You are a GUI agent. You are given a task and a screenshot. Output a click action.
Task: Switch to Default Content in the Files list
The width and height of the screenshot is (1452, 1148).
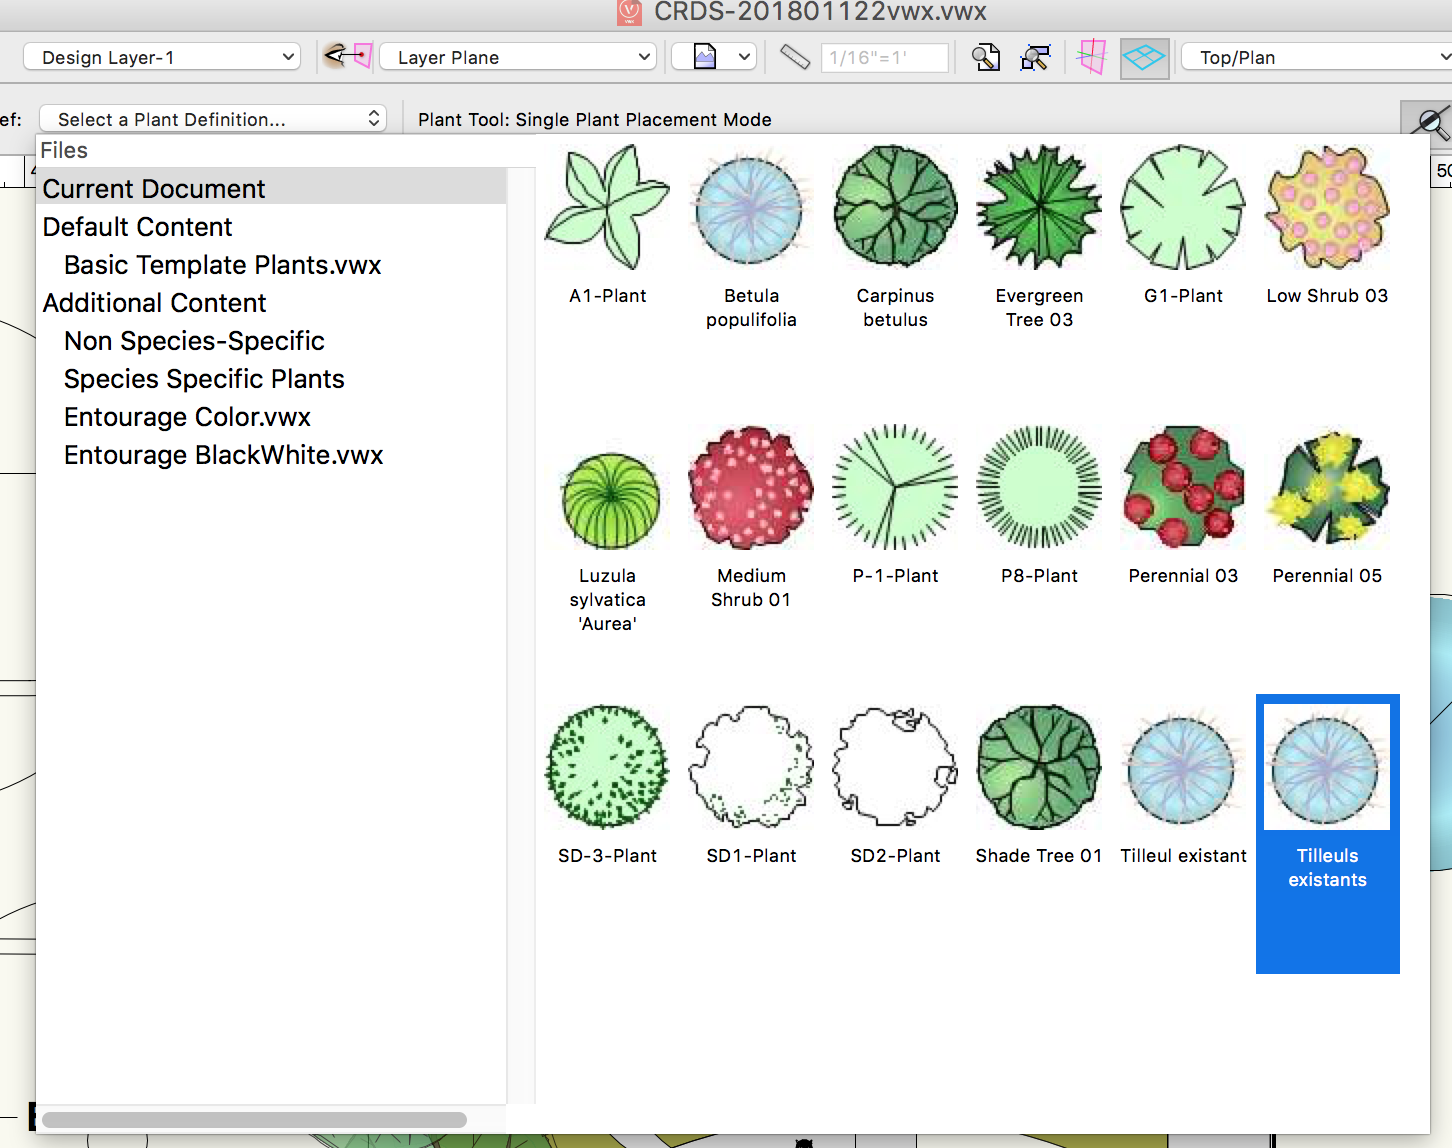(137, 227)
